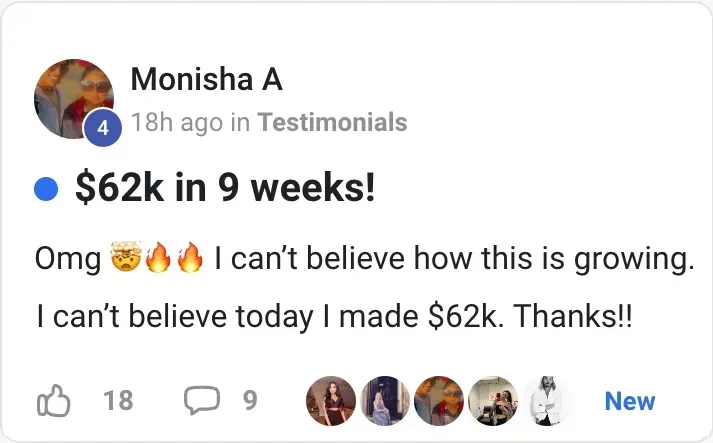Open Monisha A's profile picture

[72, 97]
